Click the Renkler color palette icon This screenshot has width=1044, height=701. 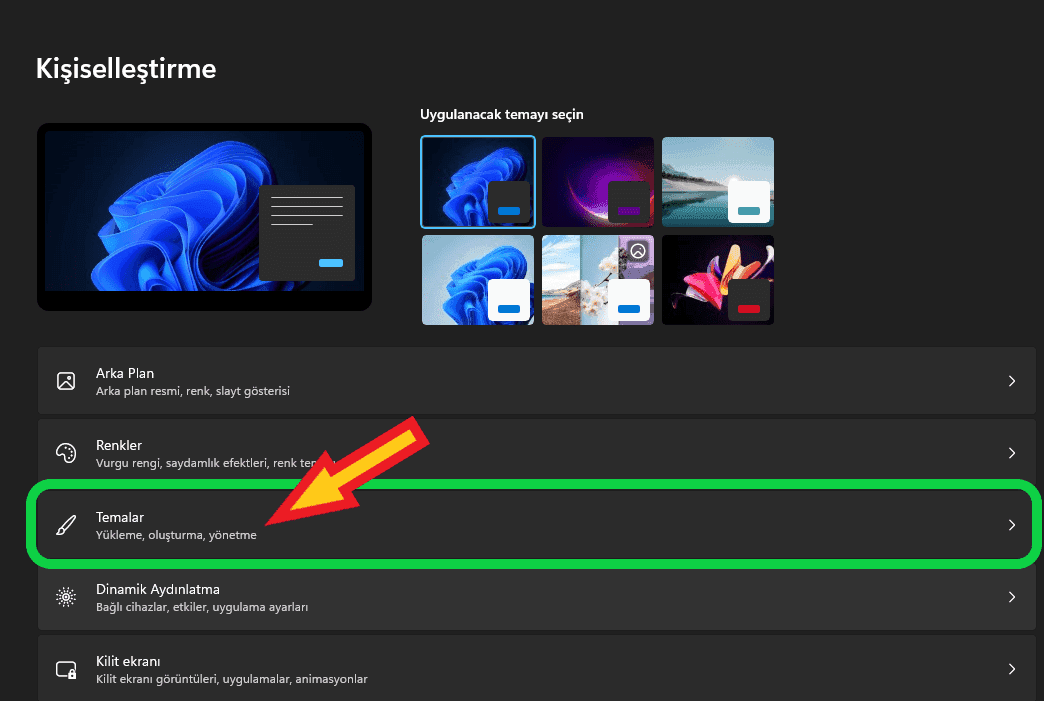[66, 453]
